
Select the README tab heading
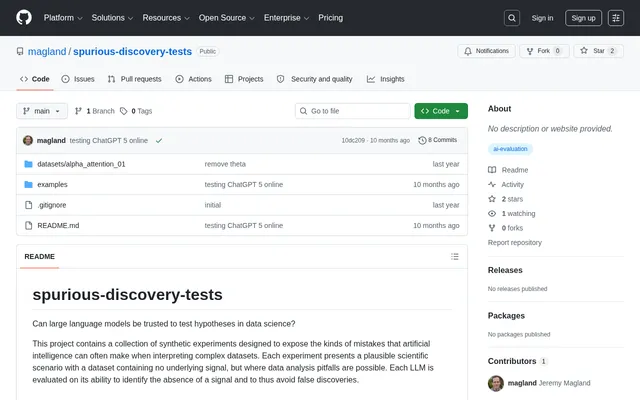[x=40, y=257]
